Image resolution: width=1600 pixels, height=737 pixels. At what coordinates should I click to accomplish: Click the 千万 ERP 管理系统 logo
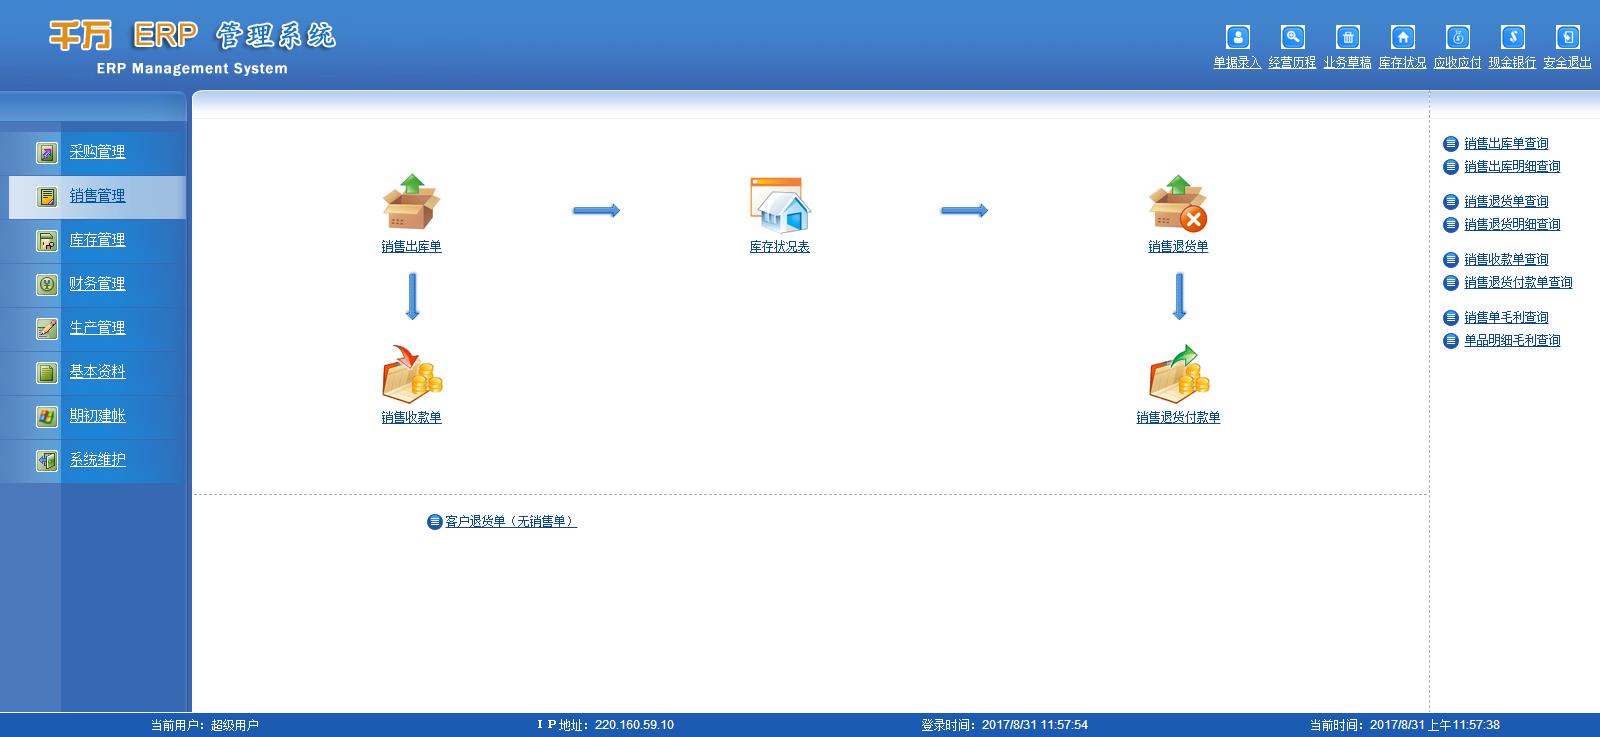[192, 46]
